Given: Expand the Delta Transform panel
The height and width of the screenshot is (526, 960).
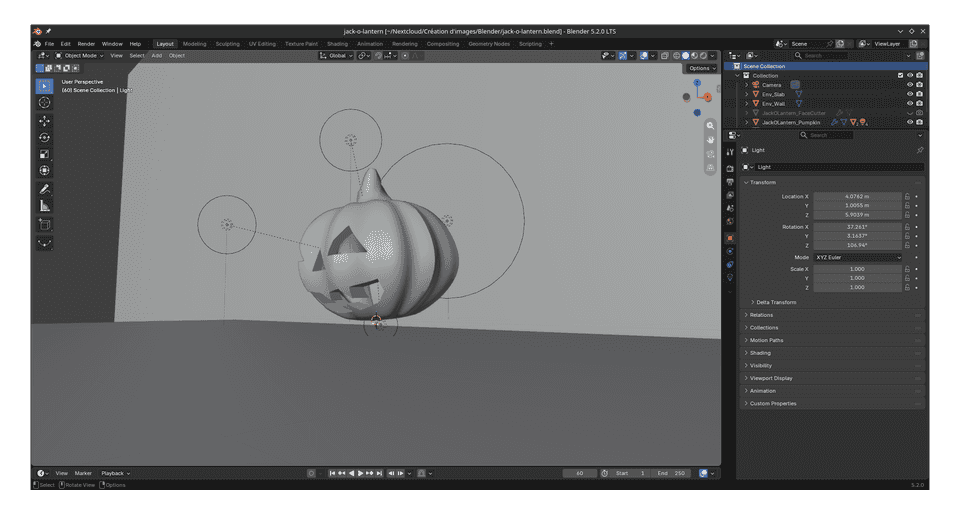Looking at the screenshot, I should (776, 302).
